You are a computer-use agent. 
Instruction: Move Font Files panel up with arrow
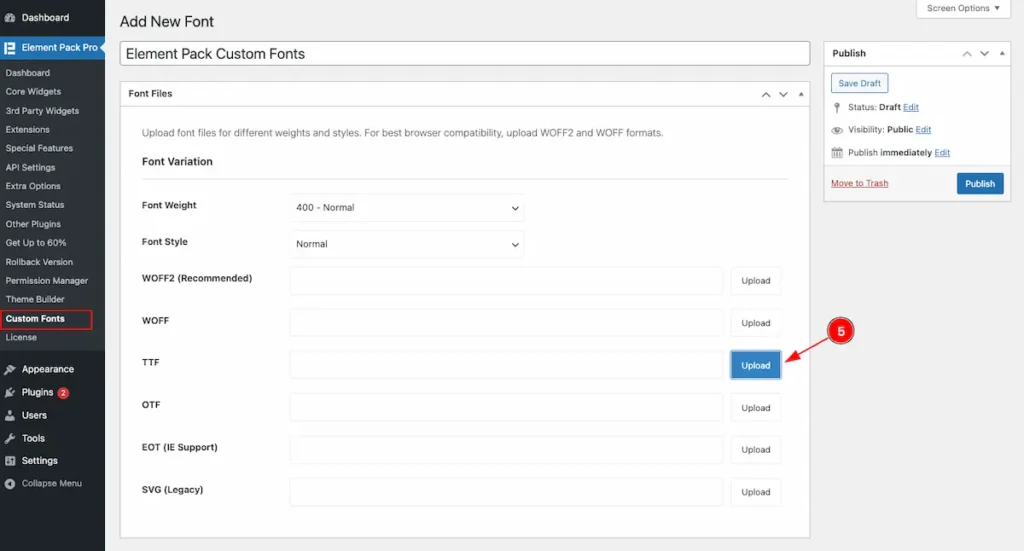point(766,94)
